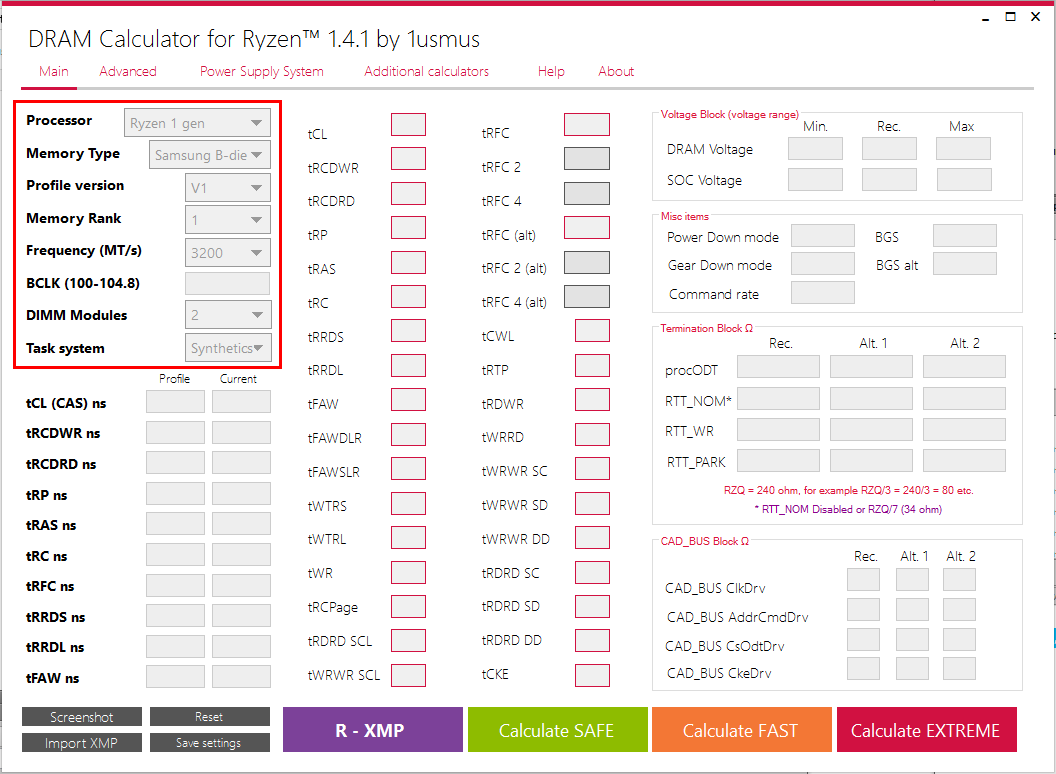
Task: Click the BCLK (100-104.8) input field
Action: (228, 283)
